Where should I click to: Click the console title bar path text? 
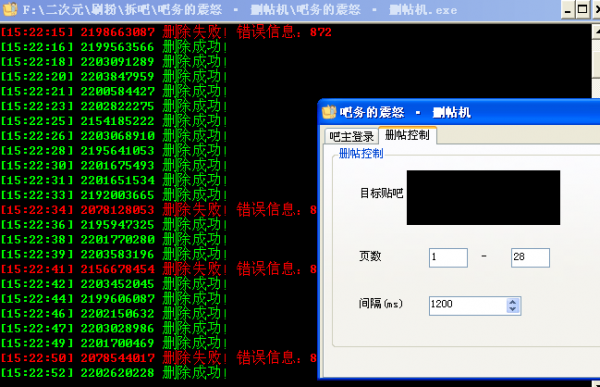click(x=240, y=10)
